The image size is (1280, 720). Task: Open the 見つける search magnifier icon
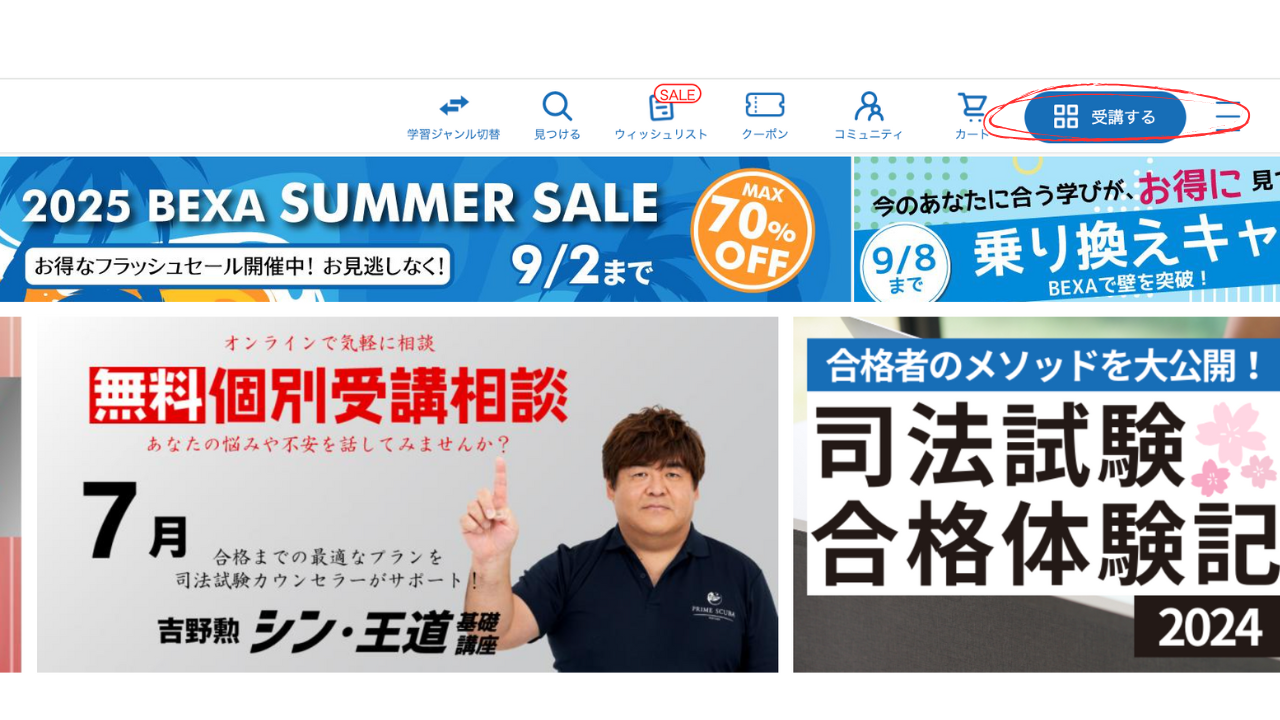click(557, 106)
